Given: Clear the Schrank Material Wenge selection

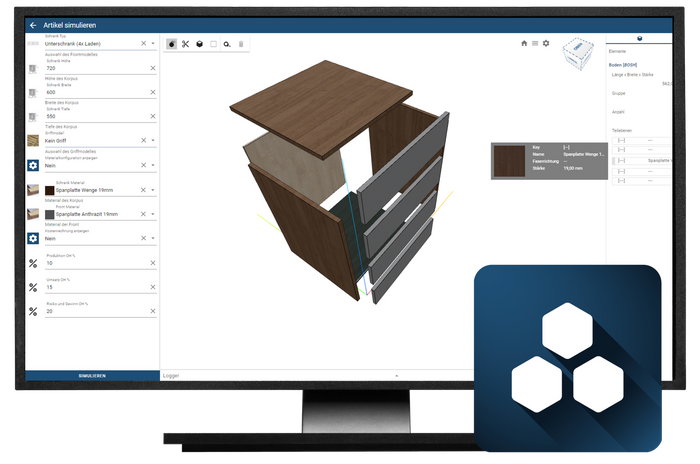Looking at the screenshot, I should (143, 190).
